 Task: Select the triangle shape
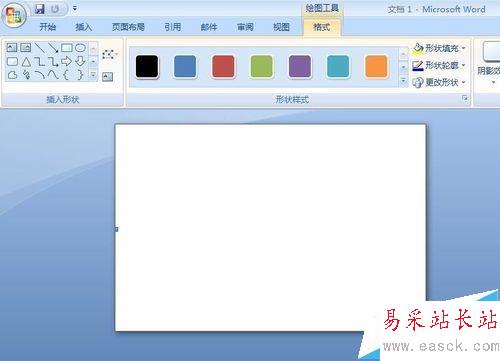pyautogui.click(x=26, y=62)
